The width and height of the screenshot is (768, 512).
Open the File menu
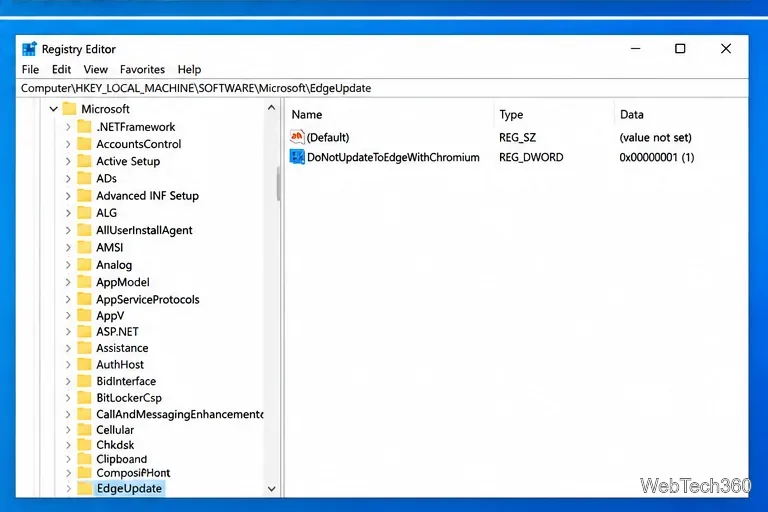click(x=30, y=70)
